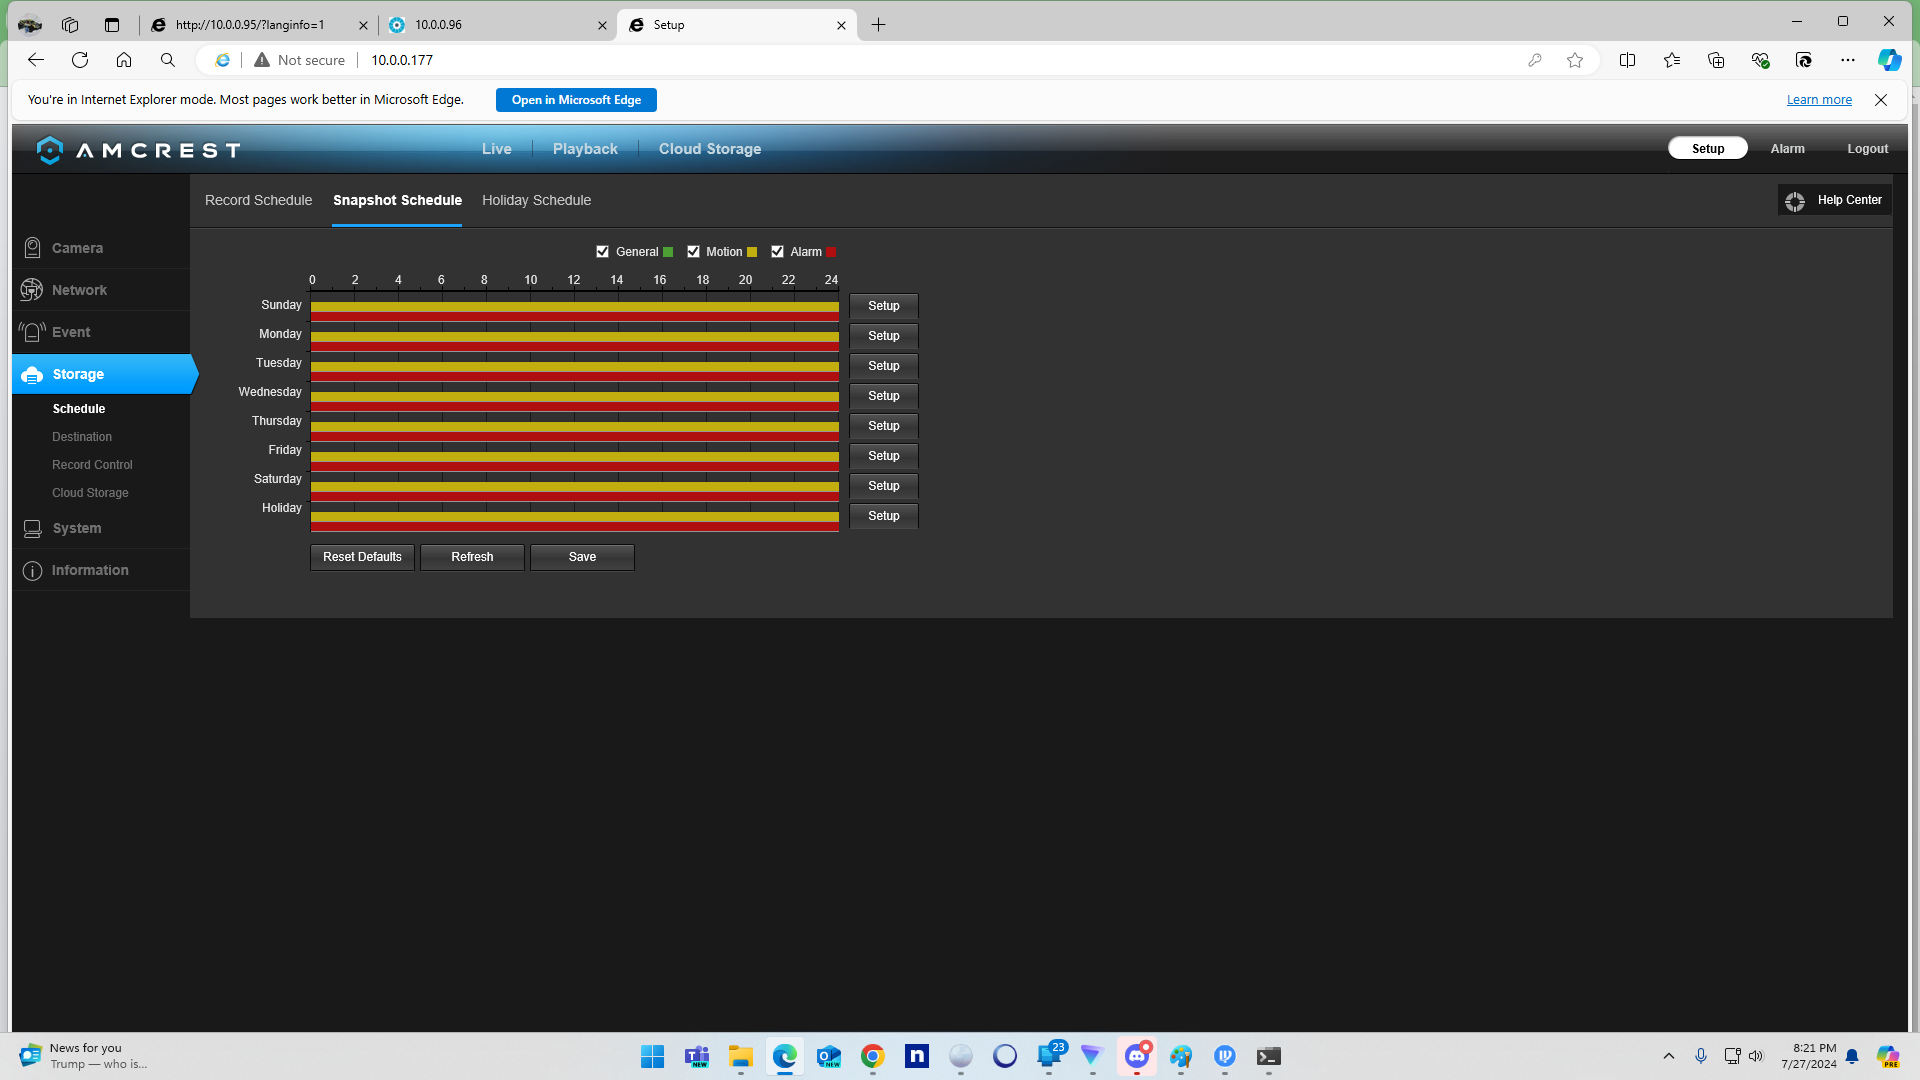Refresh the browser page

point(80,60)
